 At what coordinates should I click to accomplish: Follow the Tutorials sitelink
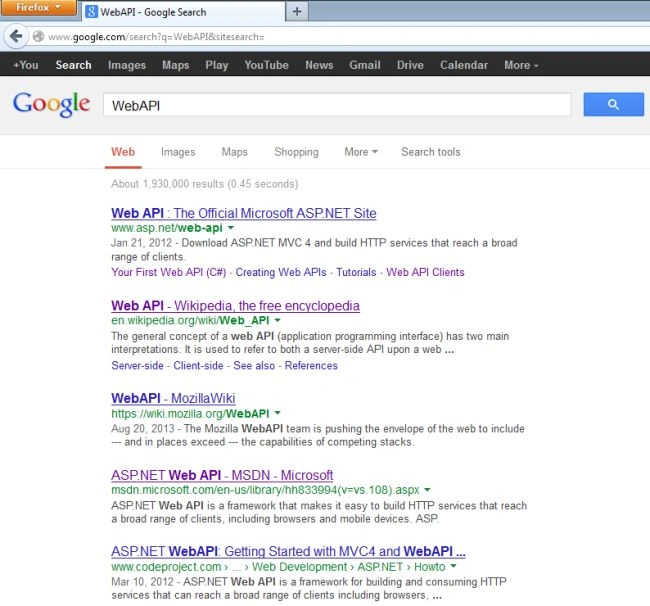pos(356,272)
